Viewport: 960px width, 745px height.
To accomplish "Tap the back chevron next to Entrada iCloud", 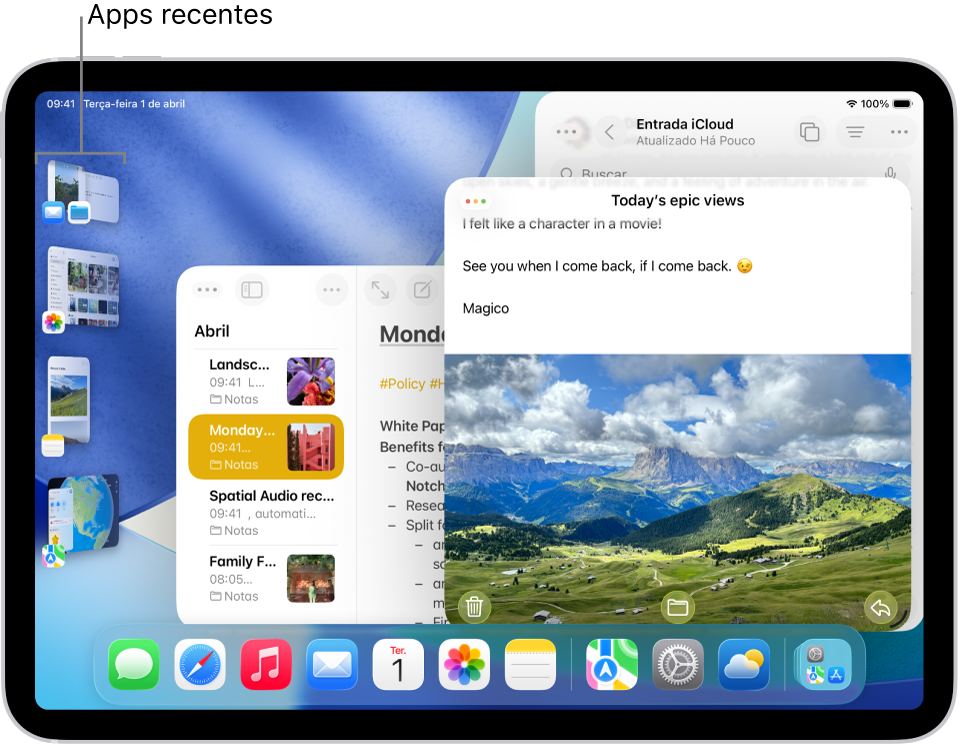I will pos(610,131).
